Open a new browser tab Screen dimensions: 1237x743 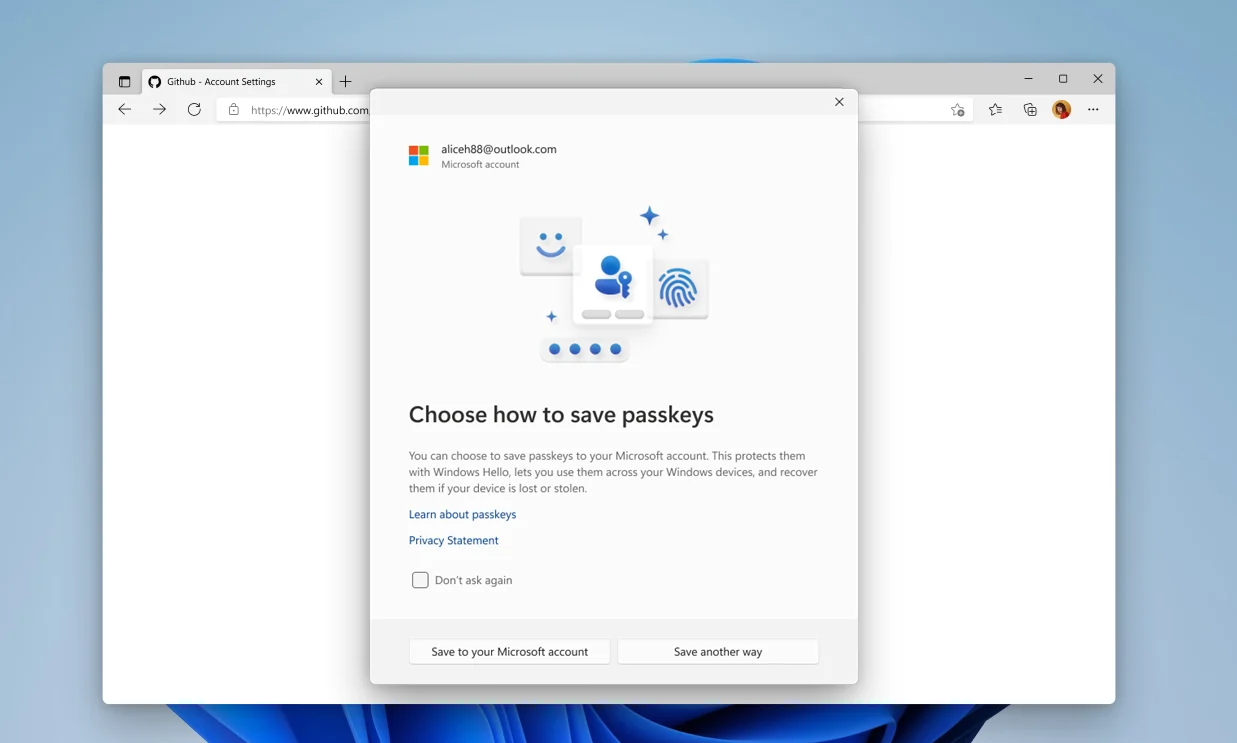(346, 81)
